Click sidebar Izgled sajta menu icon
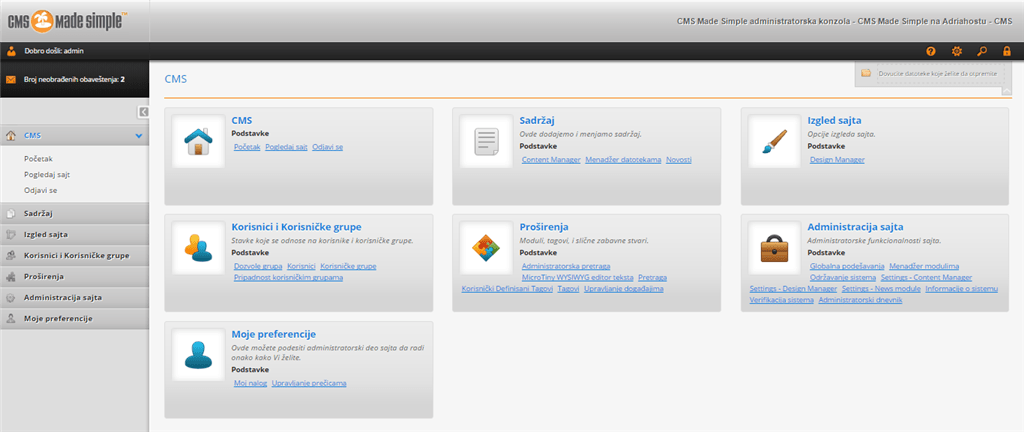1024x432 pixels. click(x=10, y=234)
